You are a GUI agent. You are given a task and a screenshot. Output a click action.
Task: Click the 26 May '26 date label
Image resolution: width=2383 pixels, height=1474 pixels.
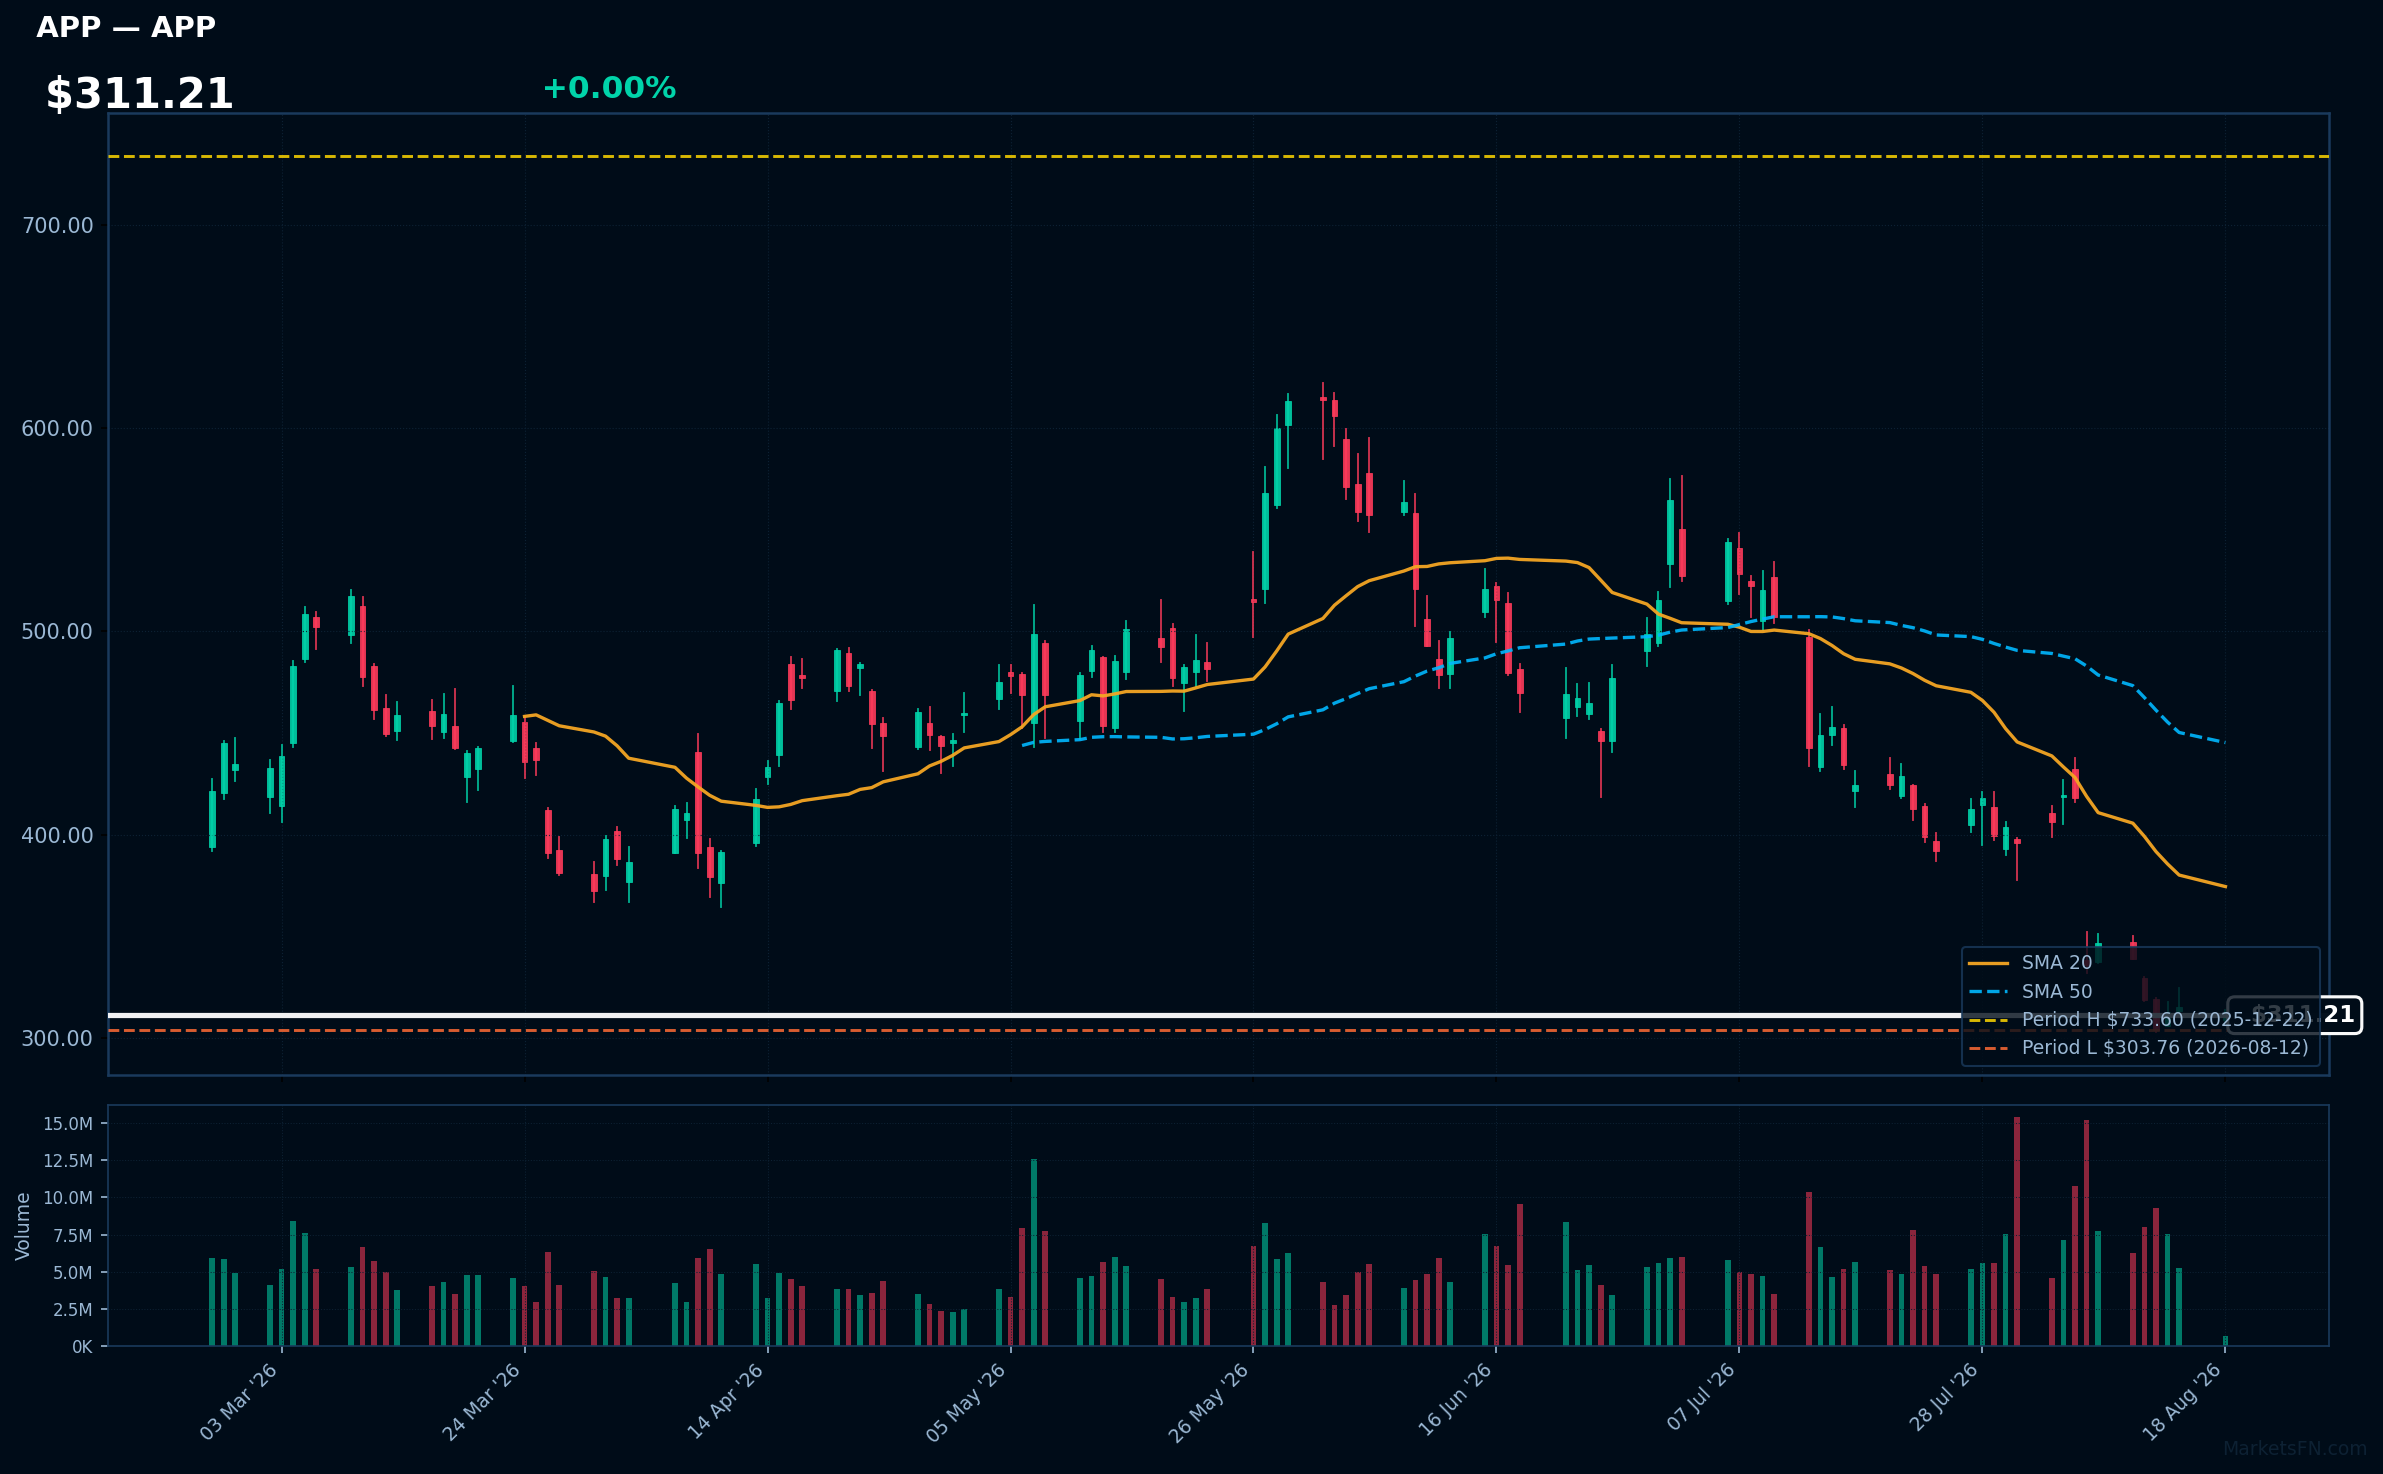1210,1401
